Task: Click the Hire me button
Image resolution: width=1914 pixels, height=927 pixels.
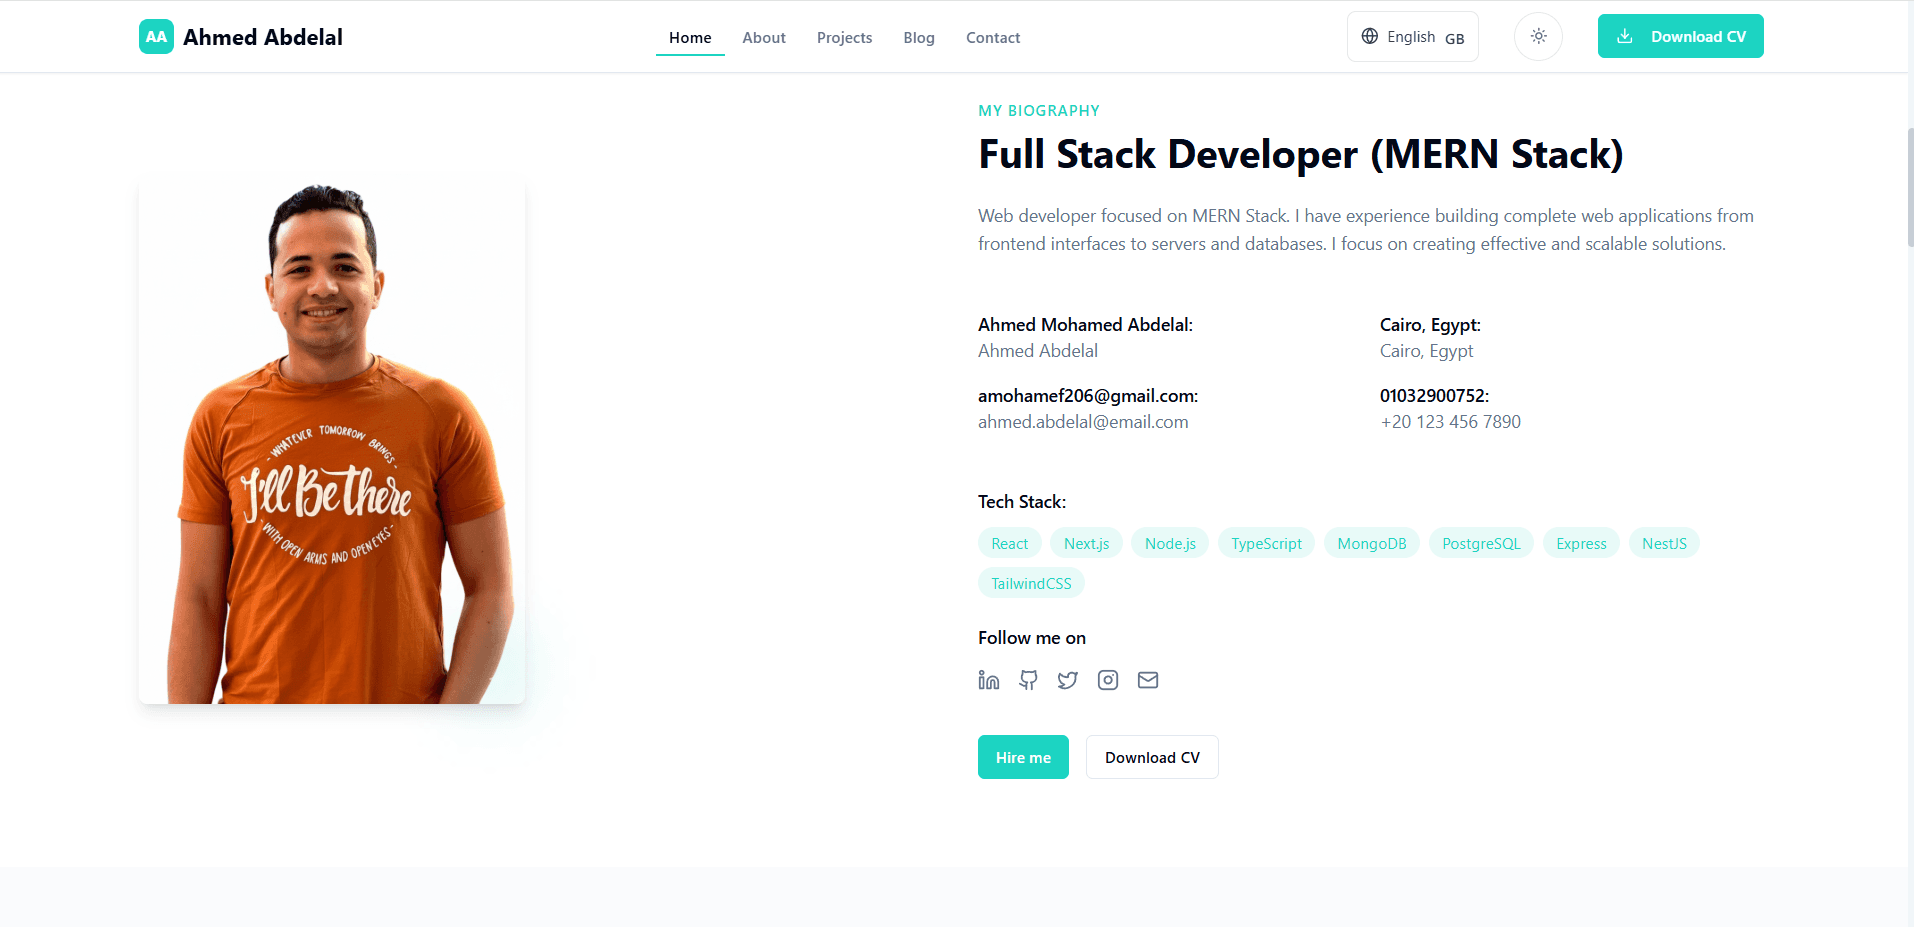Action: click(x=1023, y=757)
